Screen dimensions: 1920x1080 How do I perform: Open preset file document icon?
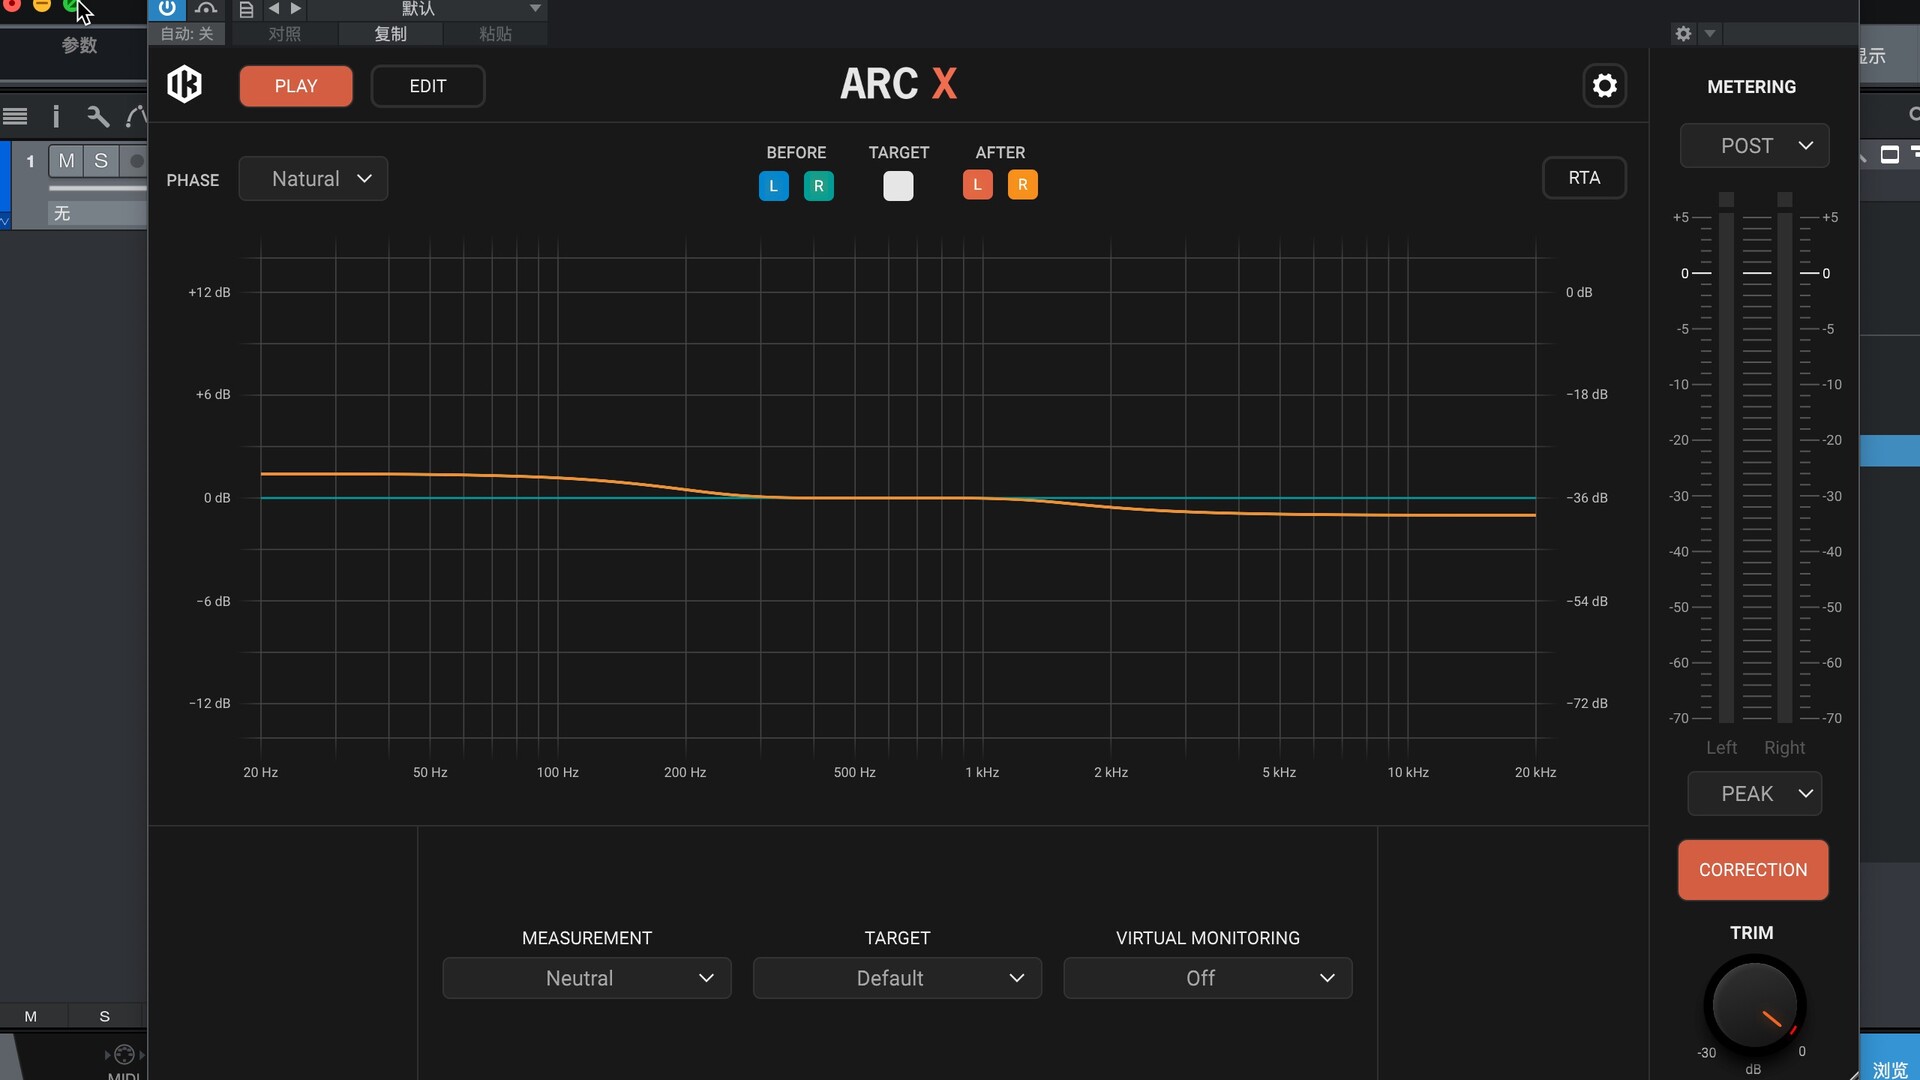pos(246,9)
